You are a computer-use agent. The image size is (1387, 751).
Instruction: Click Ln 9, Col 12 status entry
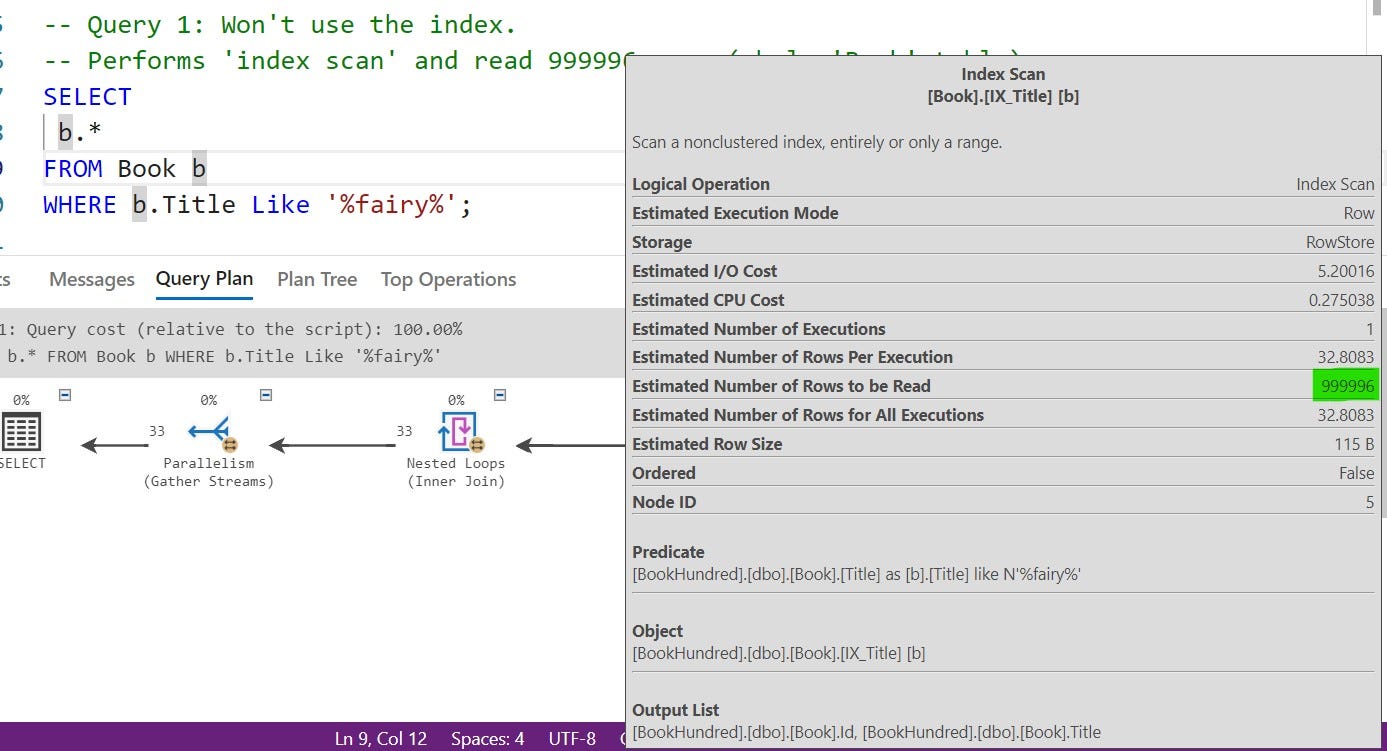tap(381, 739)
